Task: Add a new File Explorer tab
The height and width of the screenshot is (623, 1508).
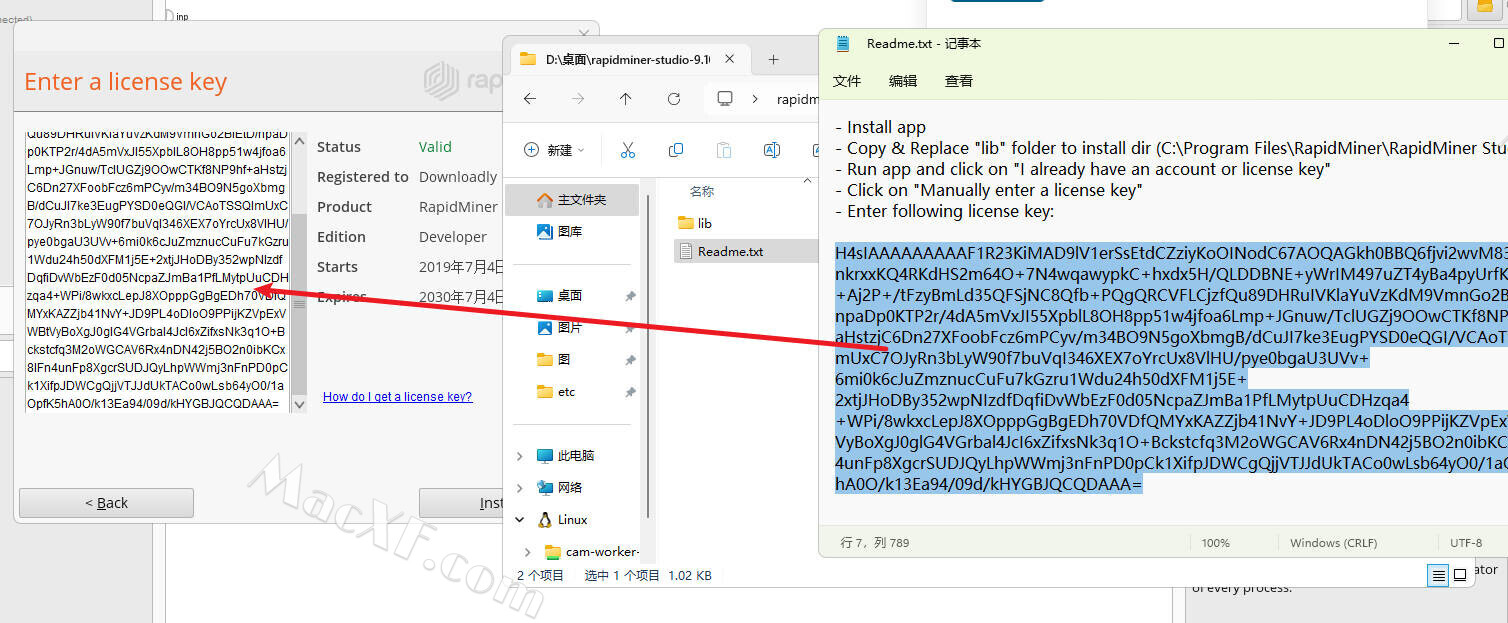Action: [773, 59]
